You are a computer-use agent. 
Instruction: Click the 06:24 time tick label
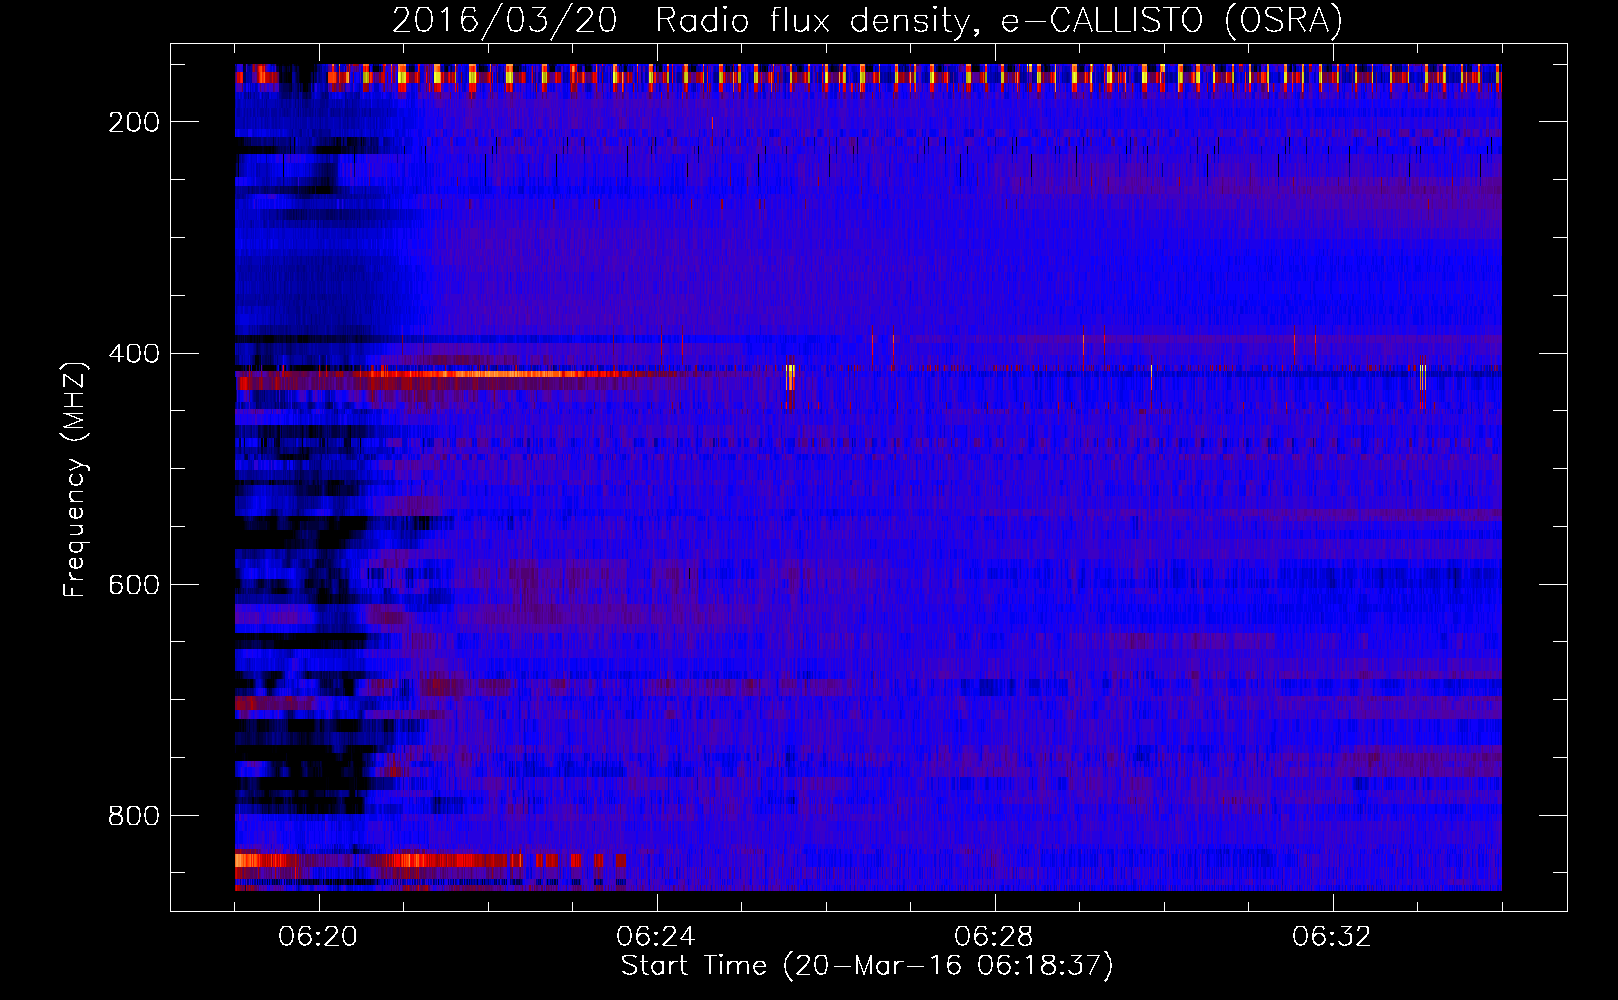(657, 937)
